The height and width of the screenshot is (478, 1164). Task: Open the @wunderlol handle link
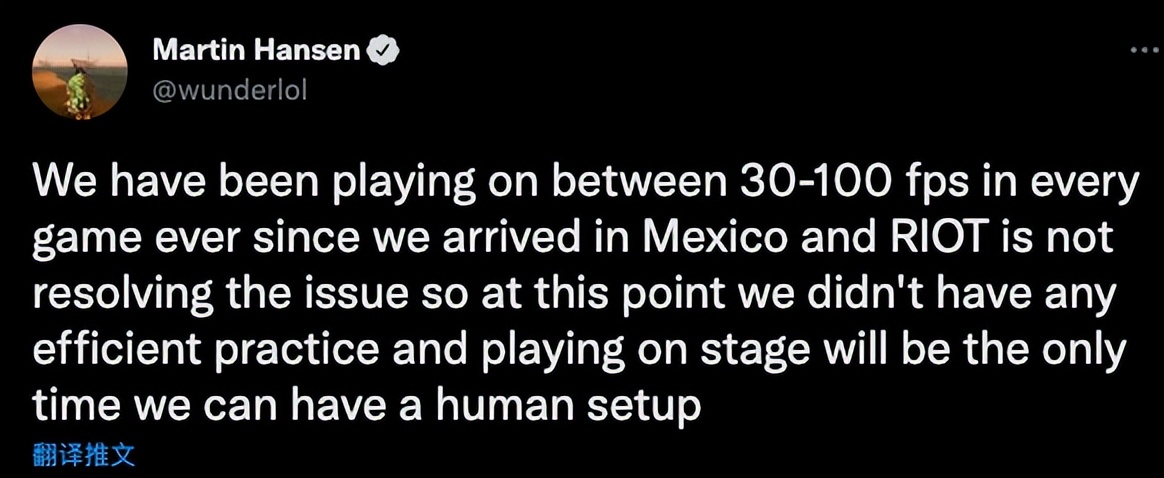click(231, 89)
